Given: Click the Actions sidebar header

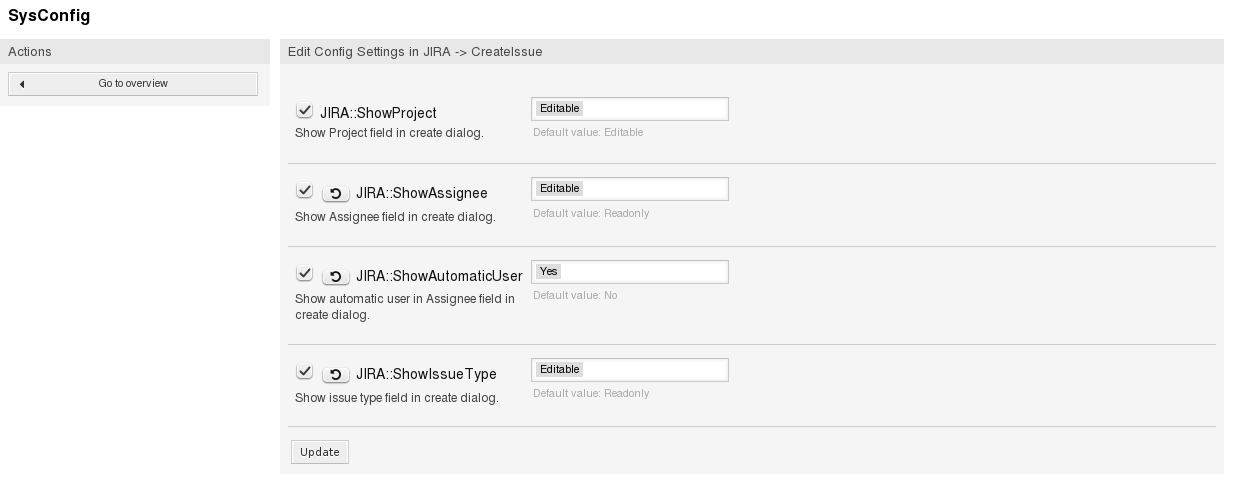Looking at the screenshot, I should [30, 52].
